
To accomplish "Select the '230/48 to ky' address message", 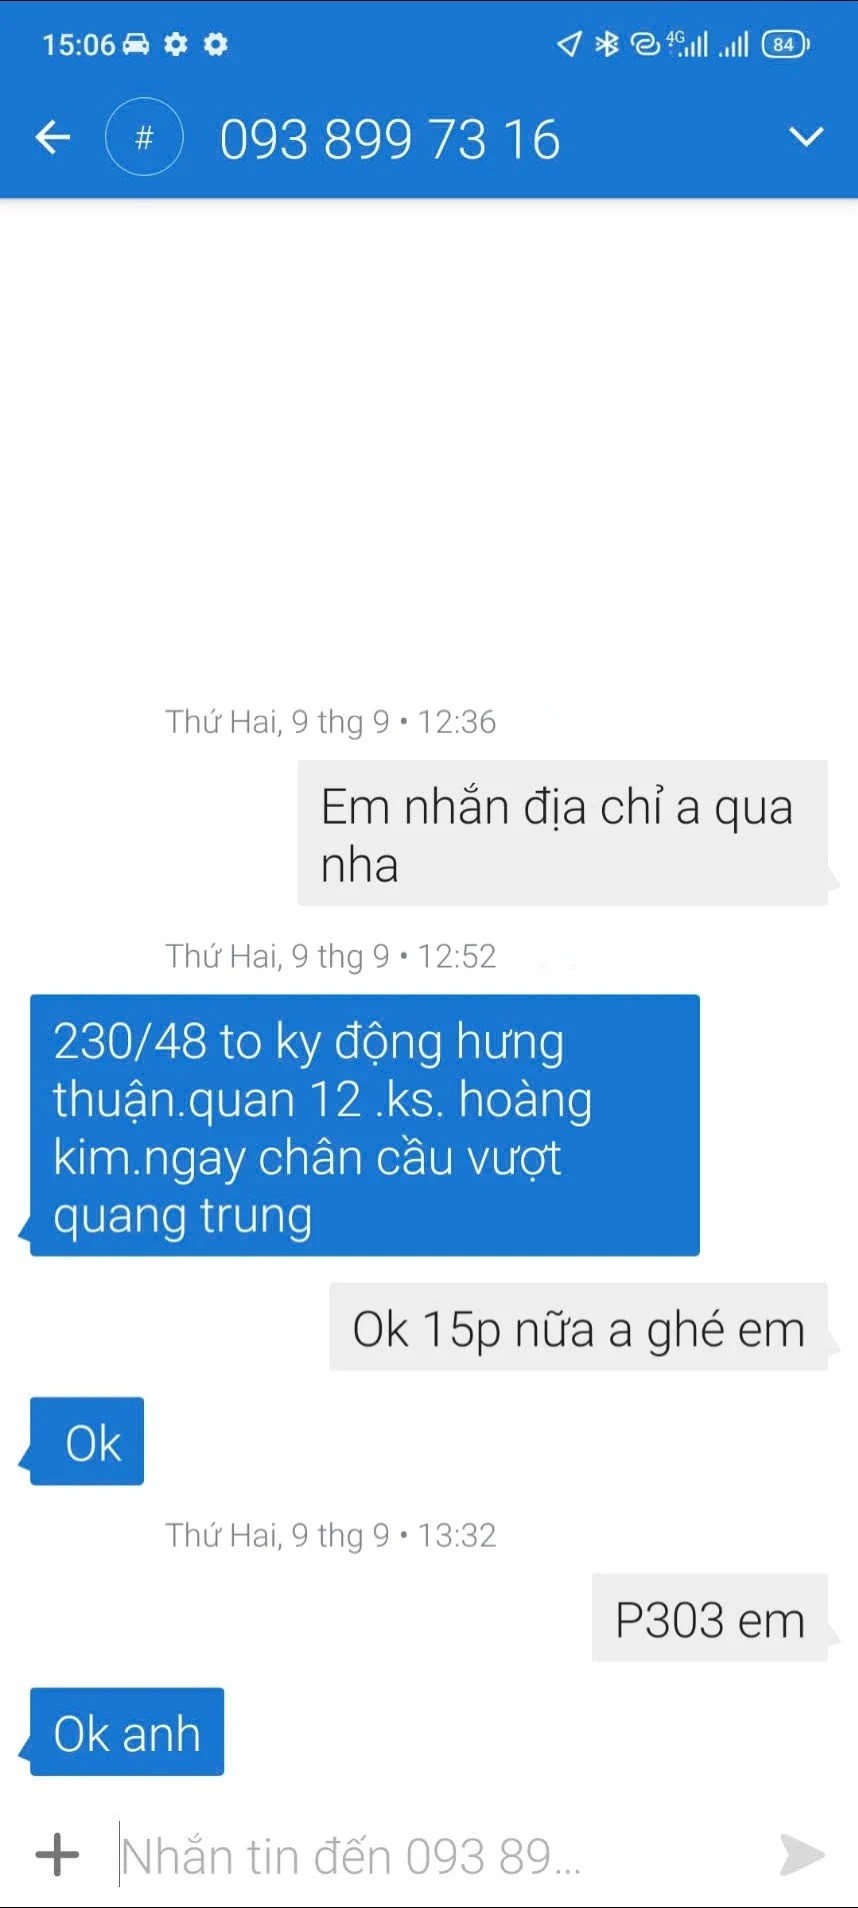I will [x=365, y=1125].
